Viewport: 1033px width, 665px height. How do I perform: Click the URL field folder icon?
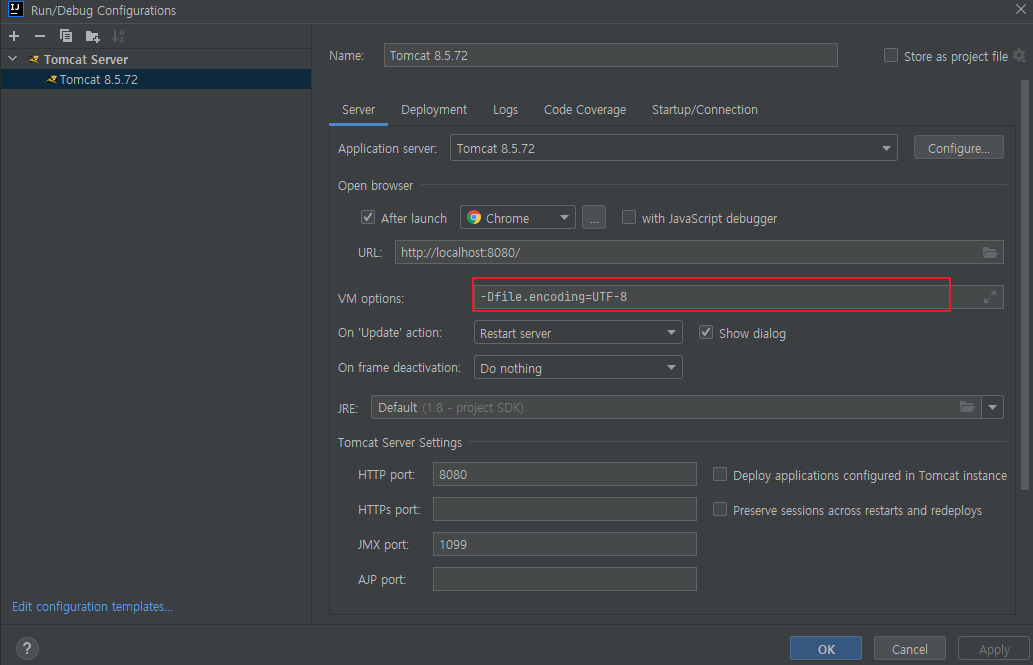click(990, 252)
